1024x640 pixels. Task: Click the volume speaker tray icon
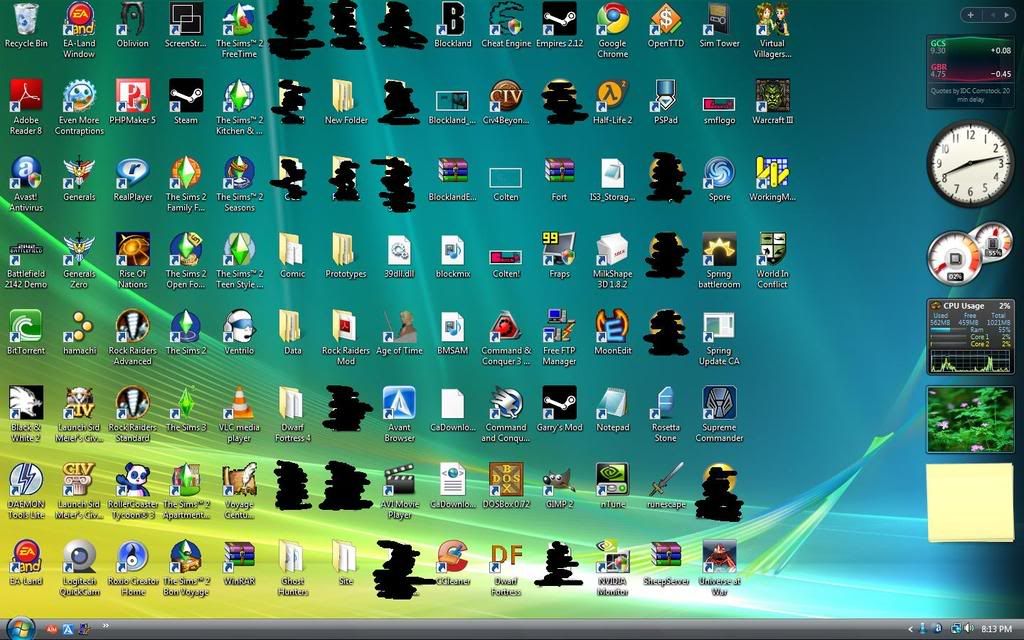pos(968,629)
